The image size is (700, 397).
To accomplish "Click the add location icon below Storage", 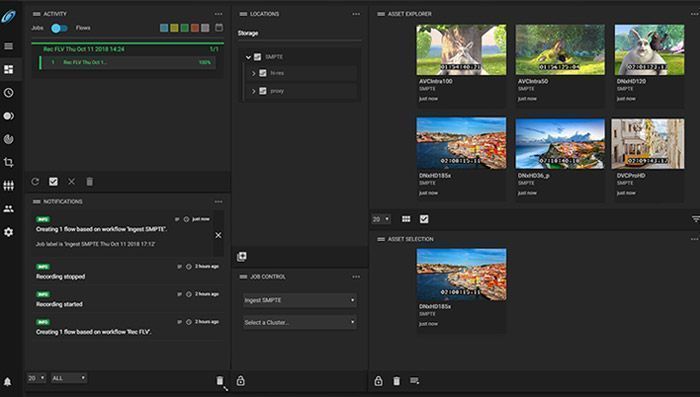I will 242,256.
